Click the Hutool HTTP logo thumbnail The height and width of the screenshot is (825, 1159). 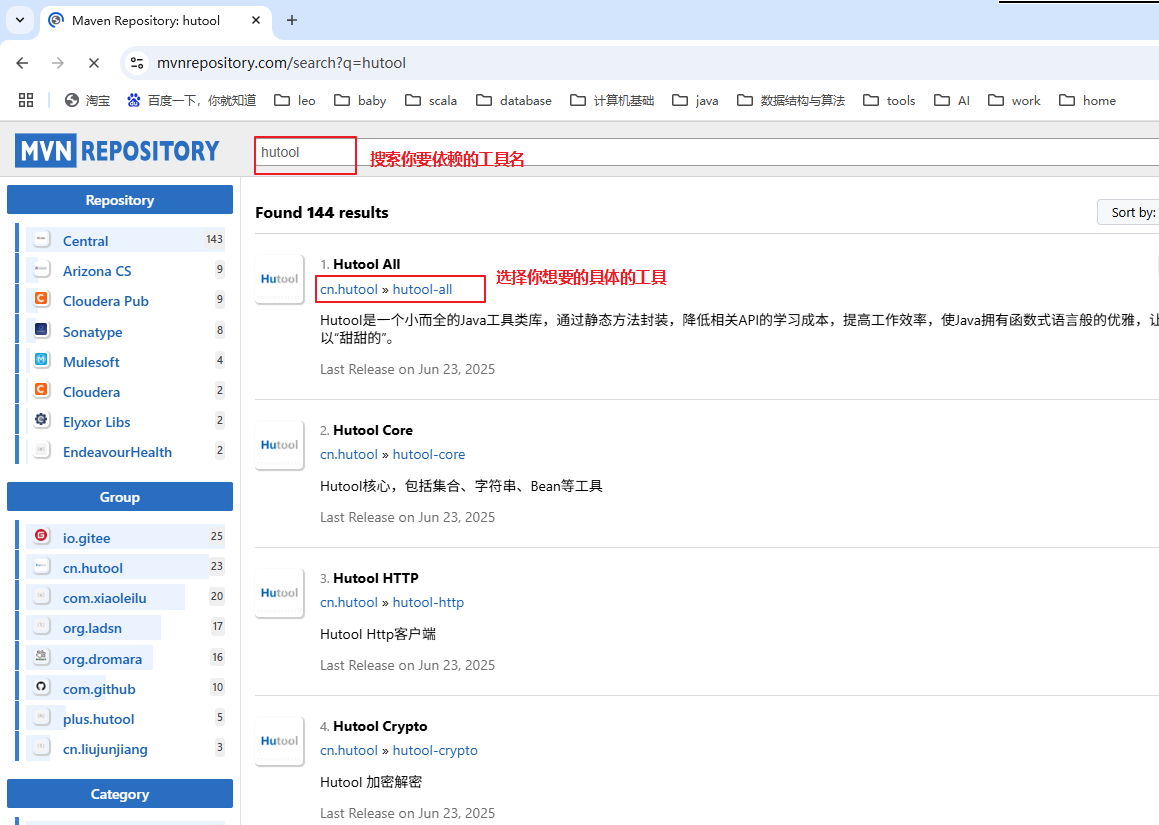(279, 593)
